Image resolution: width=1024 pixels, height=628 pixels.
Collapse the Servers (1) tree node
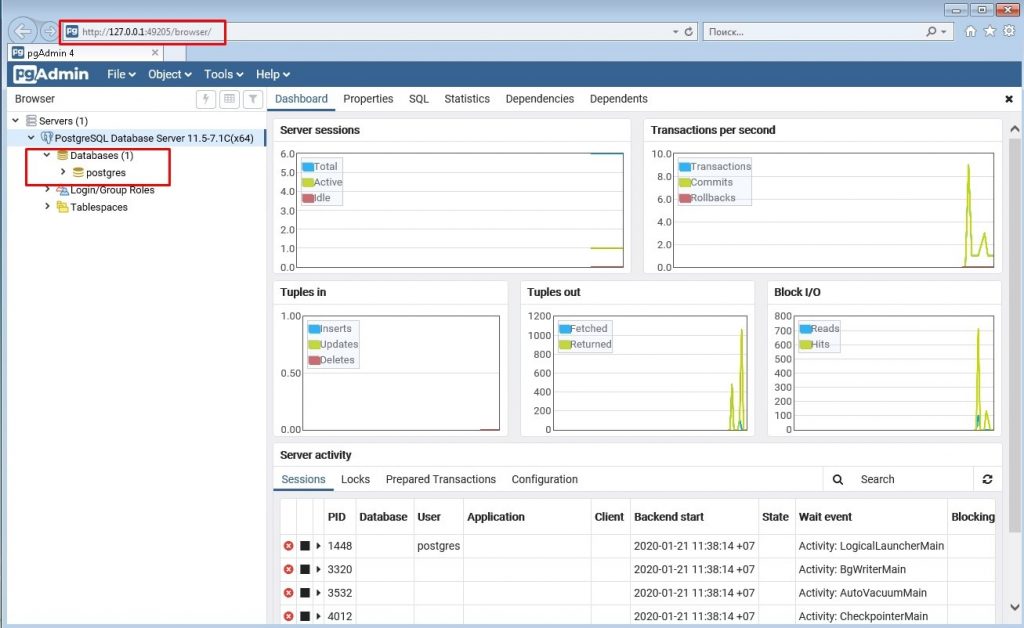pyautogui.click(x=14, y=118)
